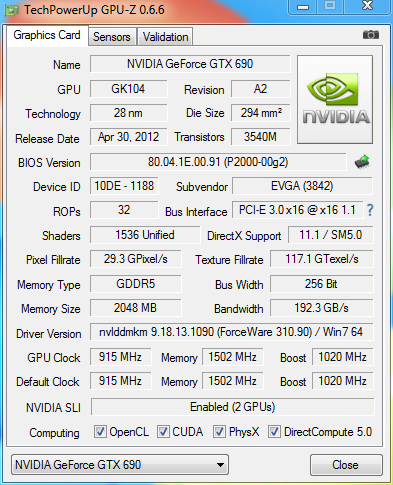The image size is (393, 485).
Task: Open the GPU selection dropdown arrow
Action: click(x=220, y=465)
